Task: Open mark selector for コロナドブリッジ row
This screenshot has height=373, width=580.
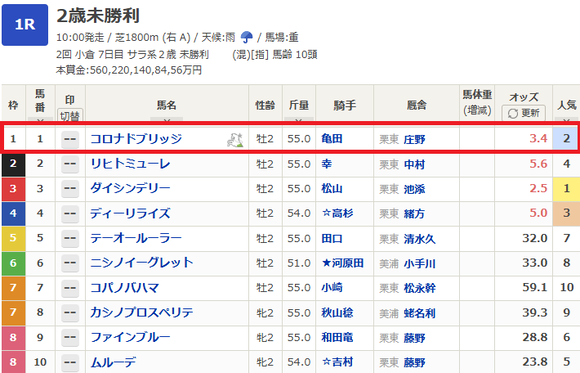Action: click(70, 139)
